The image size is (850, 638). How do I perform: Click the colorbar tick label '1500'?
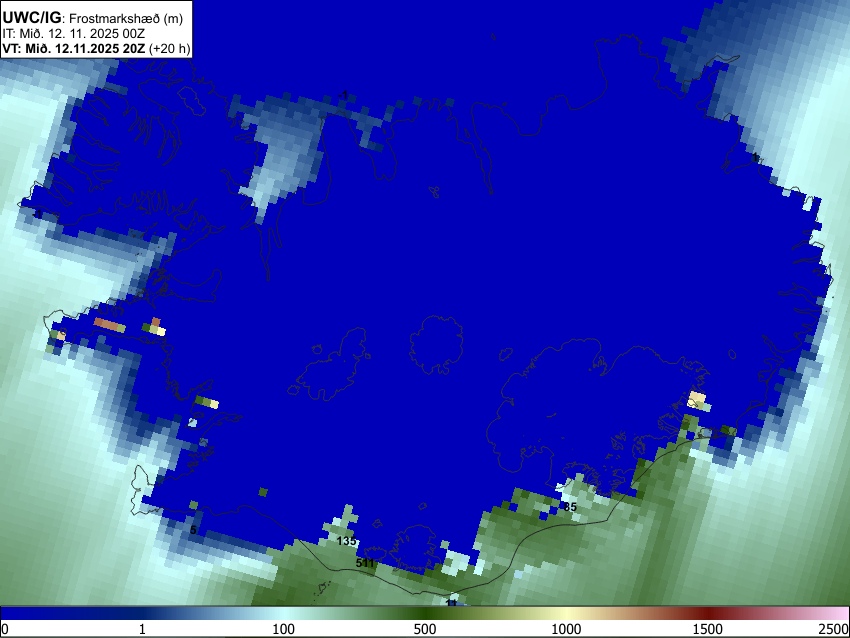(x=708, y=629)
